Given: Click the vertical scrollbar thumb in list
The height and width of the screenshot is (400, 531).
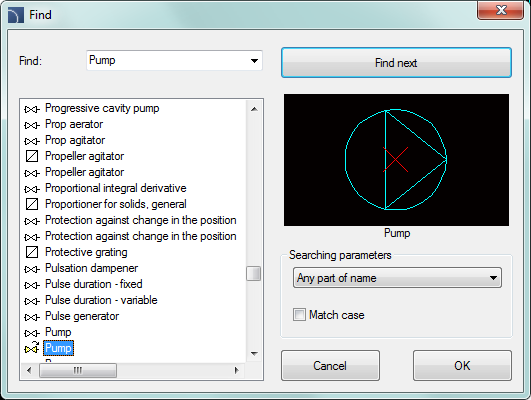Looking at the screenshot, I should point(254,274).
